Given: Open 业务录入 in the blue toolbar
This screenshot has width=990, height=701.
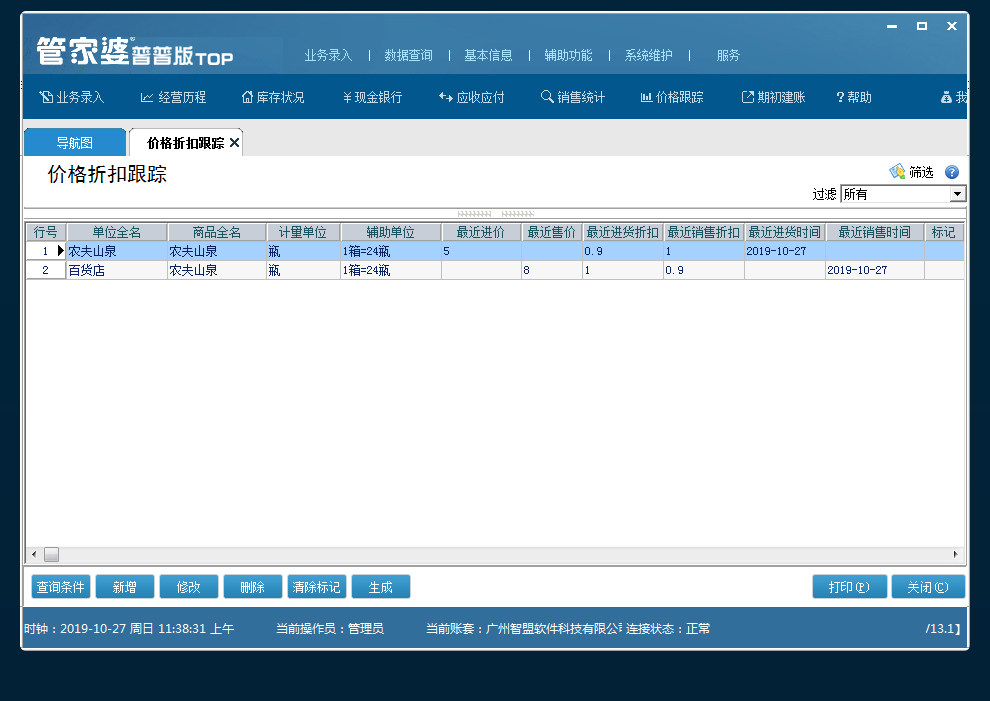Looking at the screenshot, I should 71,97.
